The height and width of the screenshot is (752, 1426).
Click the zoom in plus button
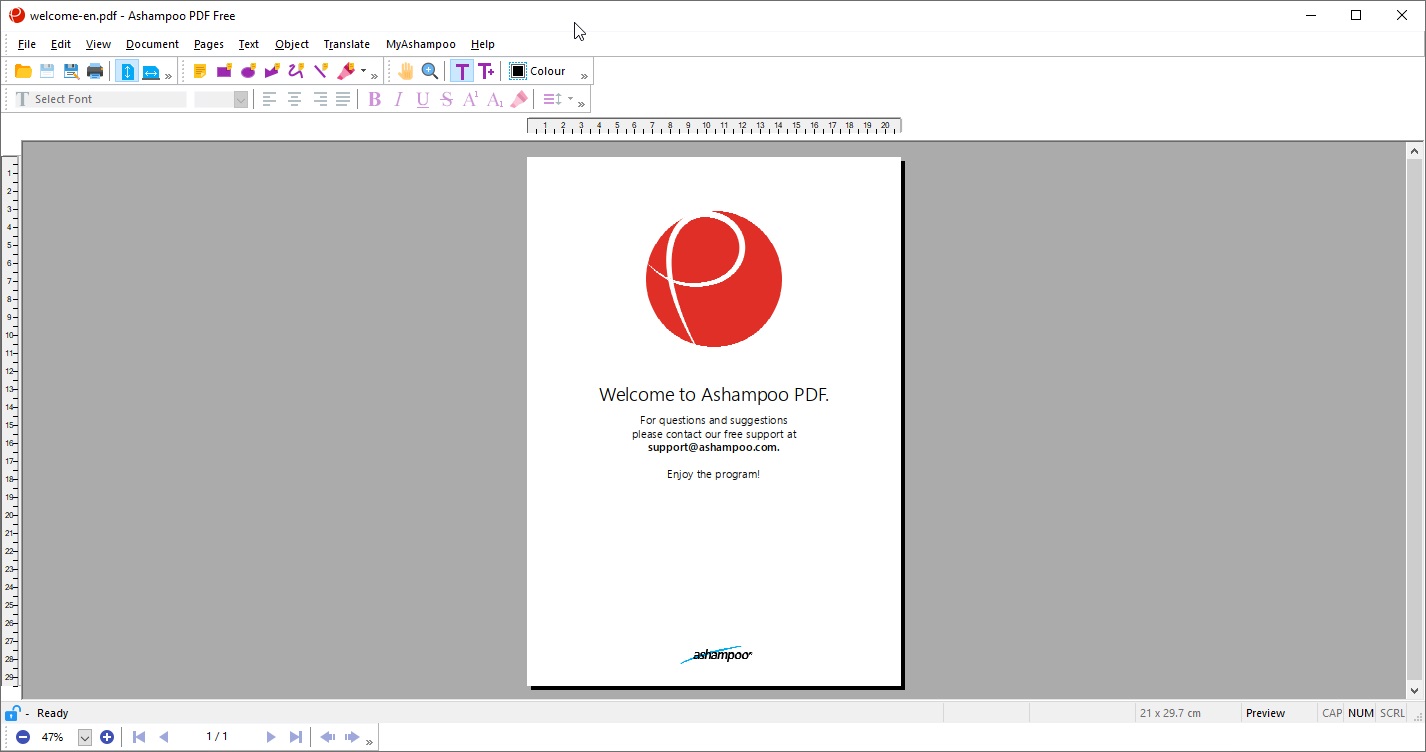[107, 737]
